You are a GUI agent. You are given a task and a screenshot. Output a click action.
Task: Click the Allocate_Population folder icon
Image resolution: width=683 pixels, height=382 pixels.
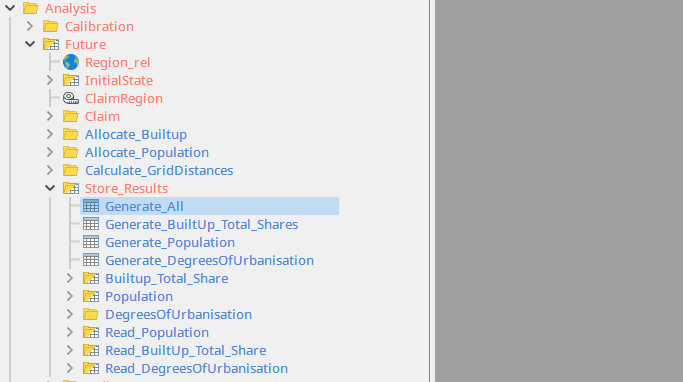(71, 152)
